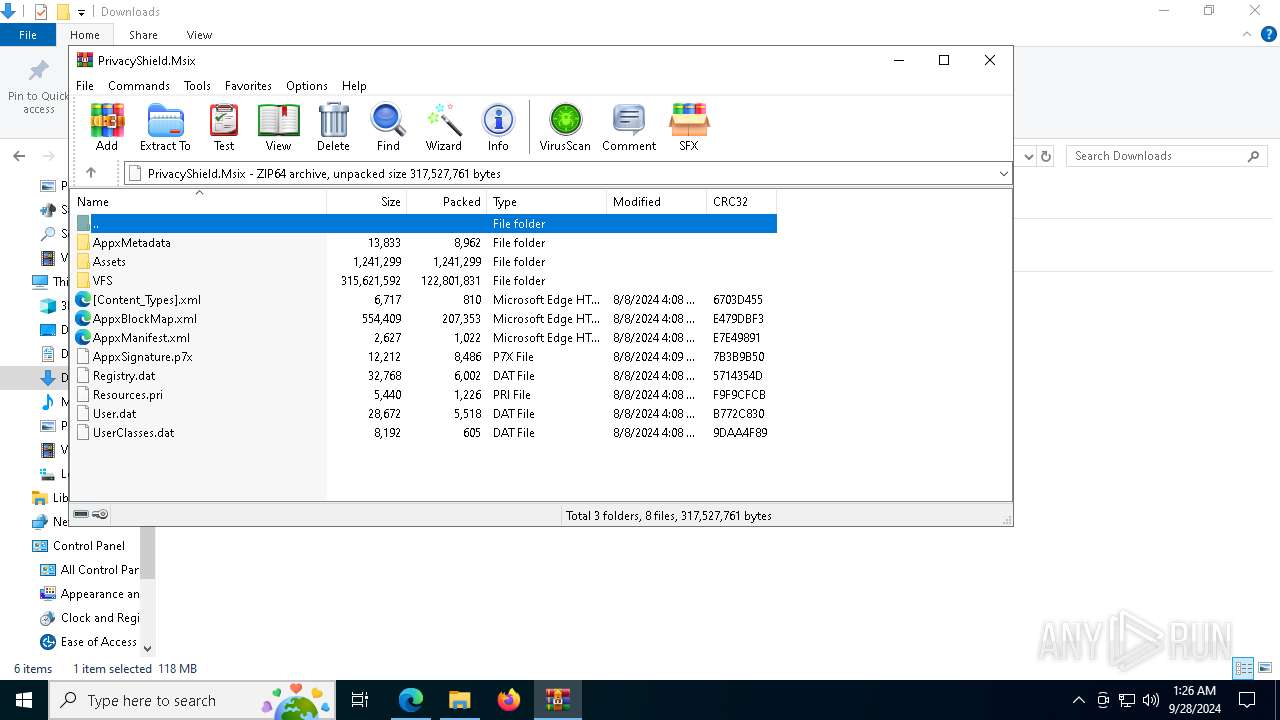Open the Find magnifier tool

pos(388,127)
